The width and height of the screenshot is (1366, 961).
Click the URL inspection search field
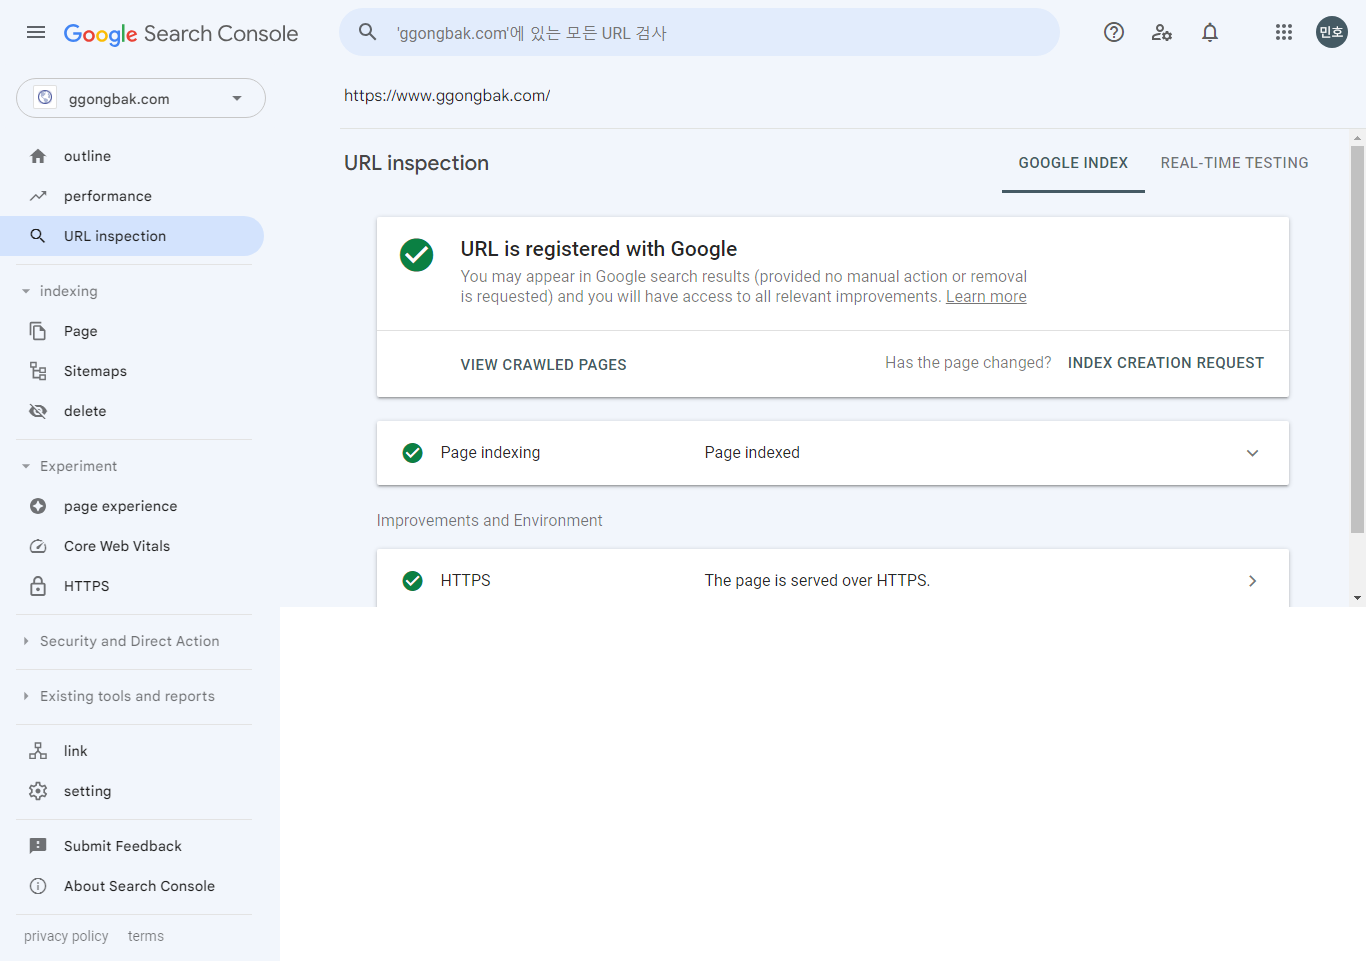(x=700, y=33)
